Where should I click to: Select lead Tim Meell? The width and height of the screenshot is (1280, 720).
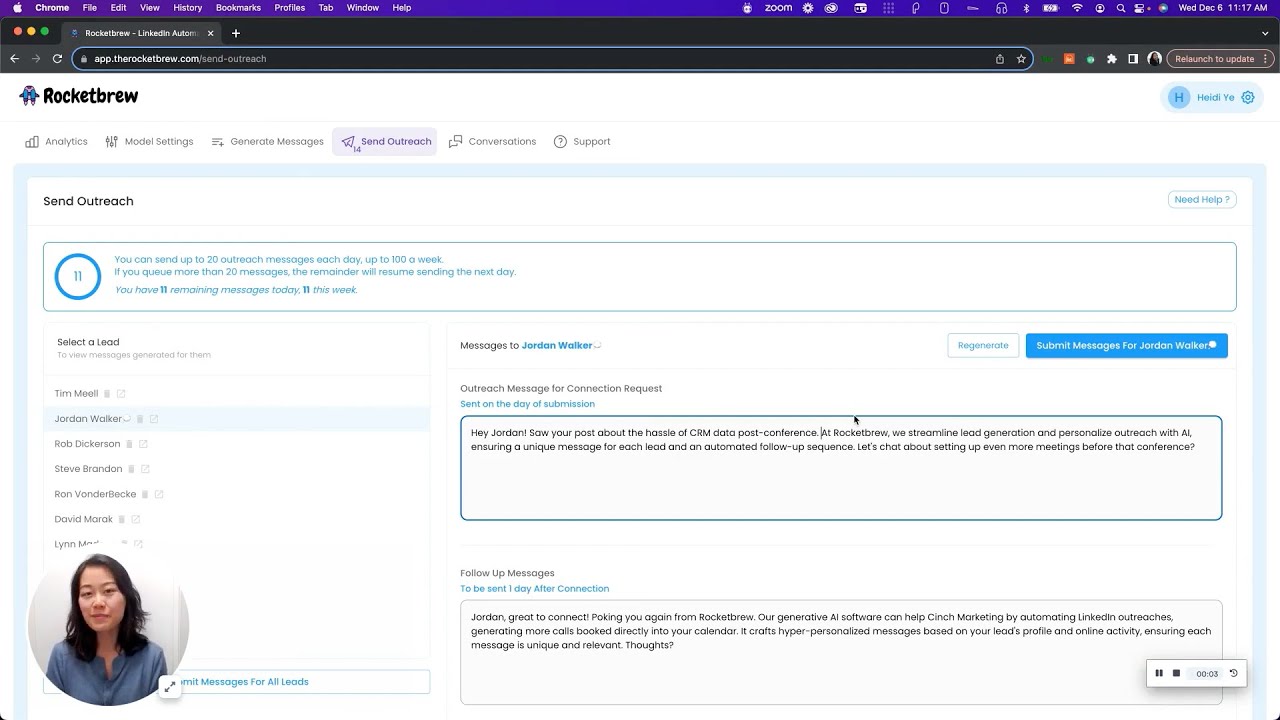click(76, 394)
